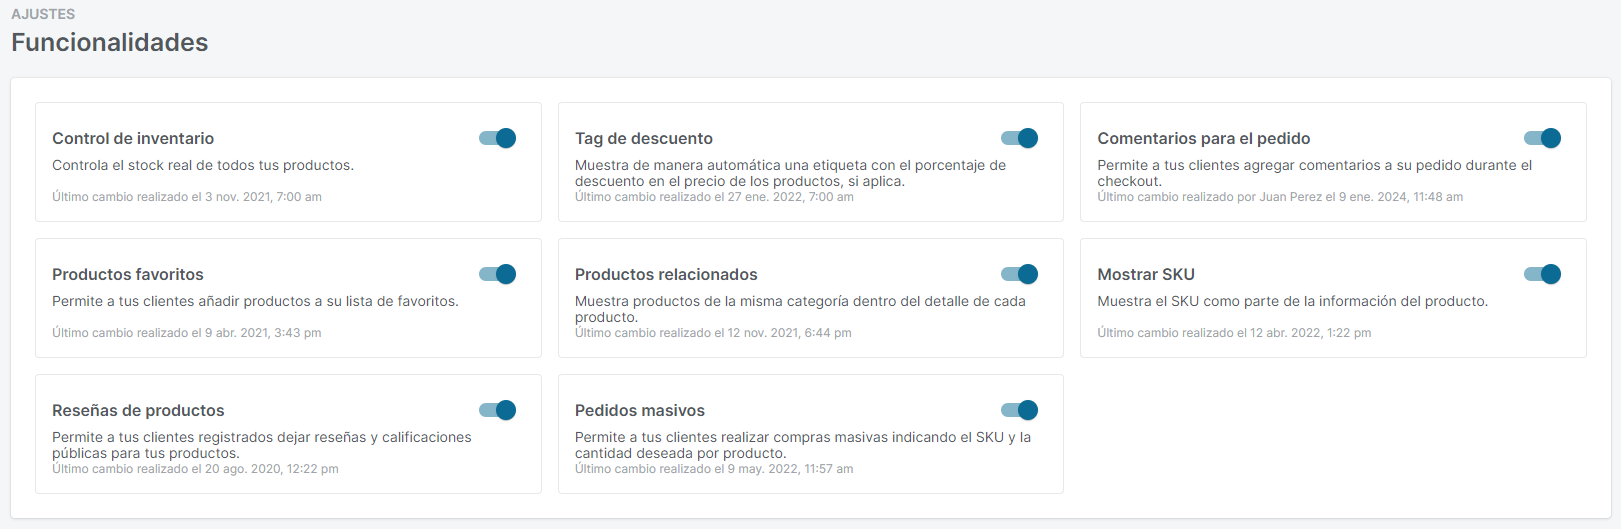
Task: Toggle the Pedidos masivos switch
Action: pos(1019,410)
